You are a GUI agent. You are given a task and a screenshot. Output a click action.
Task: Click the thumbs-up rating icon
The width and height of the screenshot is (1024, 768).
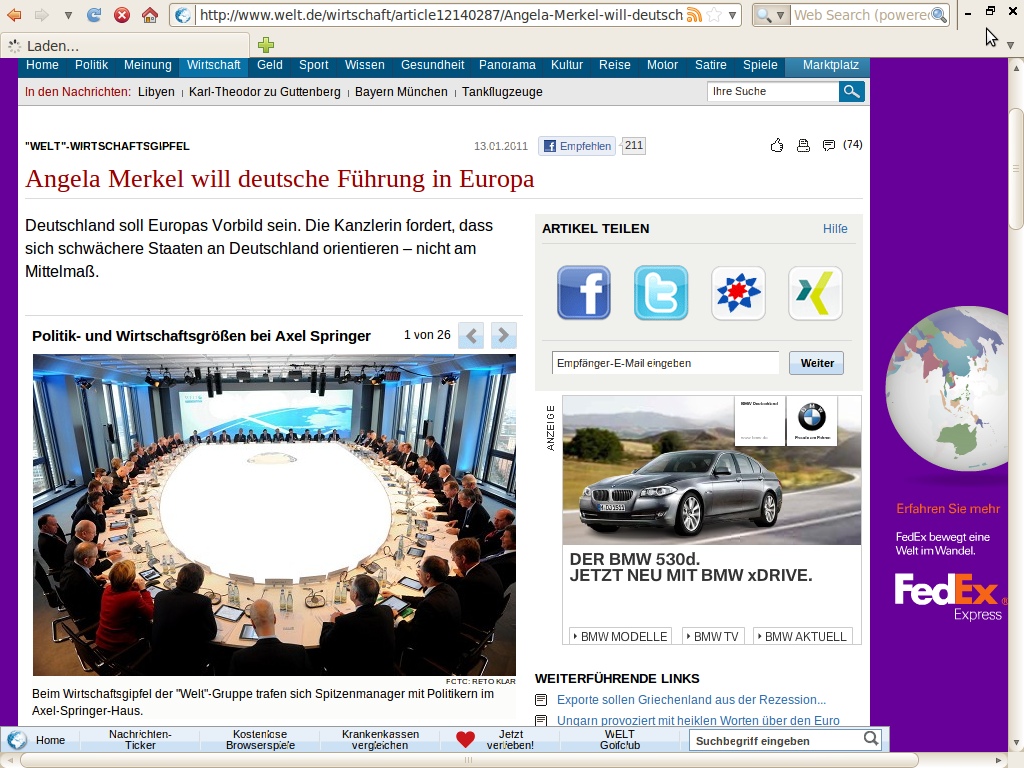(776, 146)
